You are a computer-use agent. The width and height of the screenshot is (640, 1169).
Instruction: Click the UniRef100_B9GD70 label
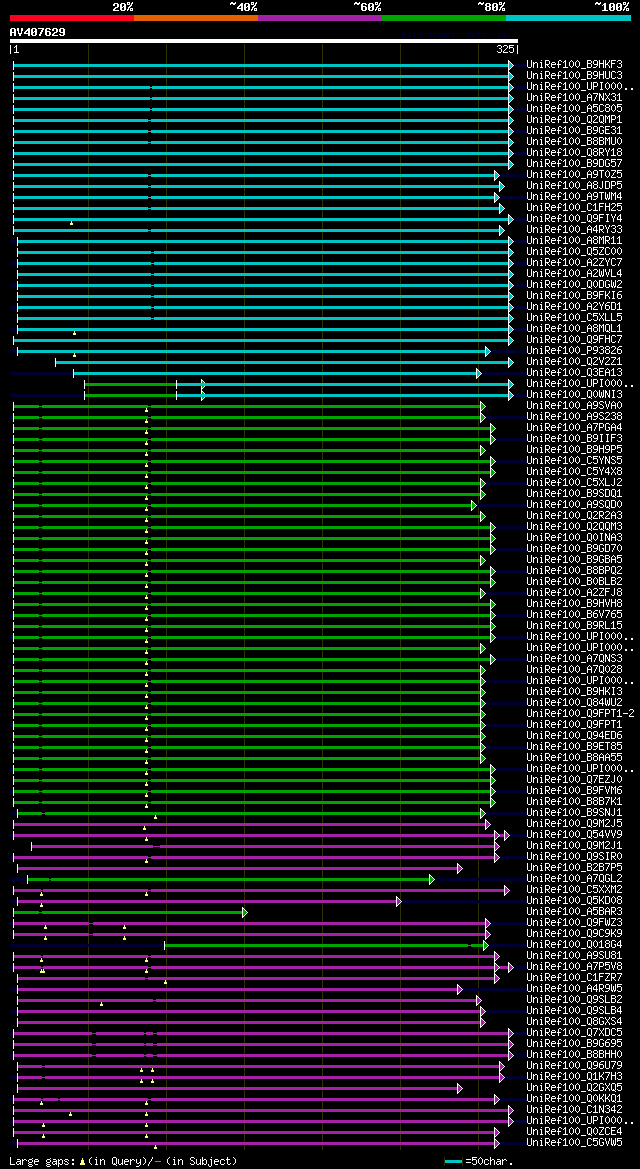click(574, 549)
